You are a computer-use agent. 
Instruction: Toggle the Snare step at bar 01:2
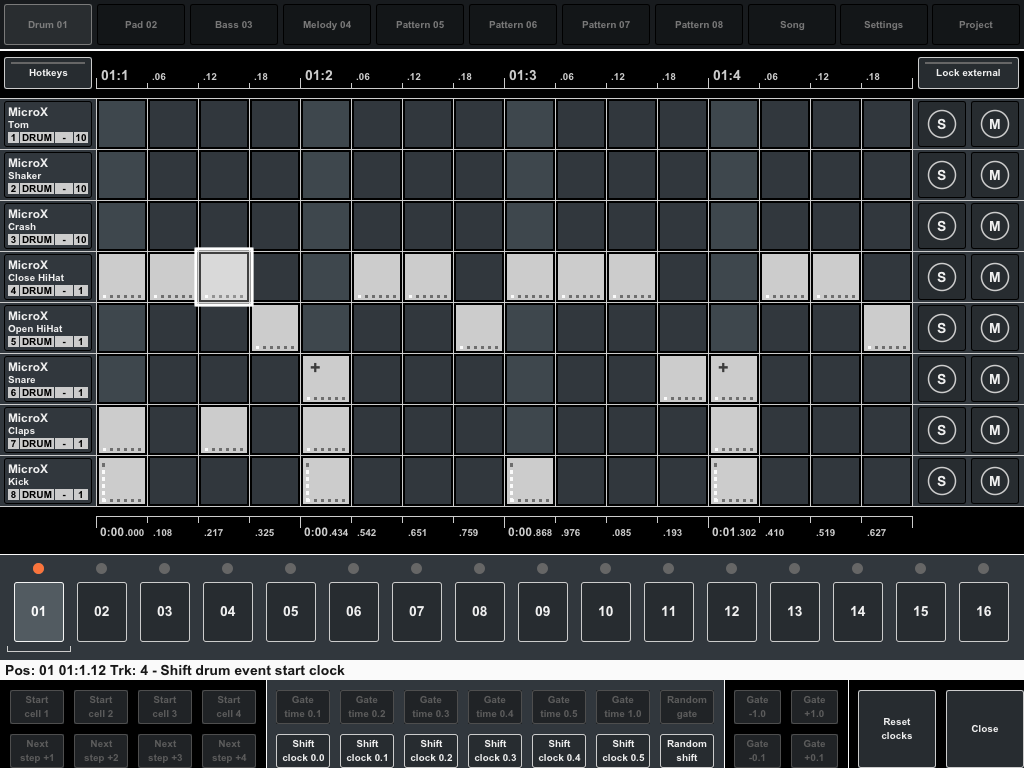(325, 379)
